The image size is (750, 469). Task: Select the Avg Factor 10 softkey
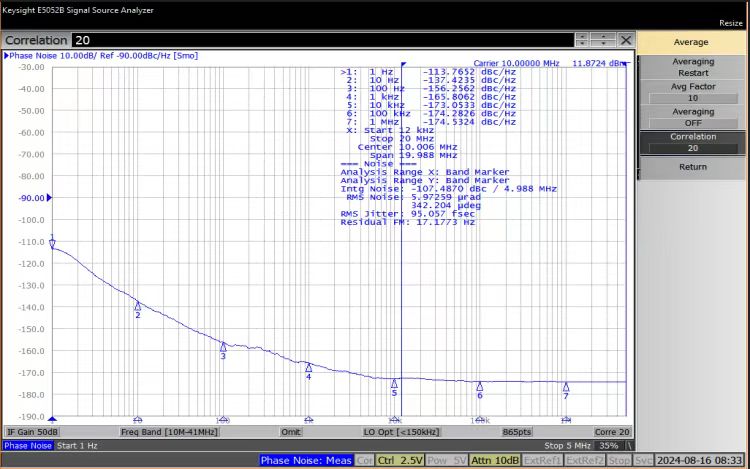(x=692, y=92)
